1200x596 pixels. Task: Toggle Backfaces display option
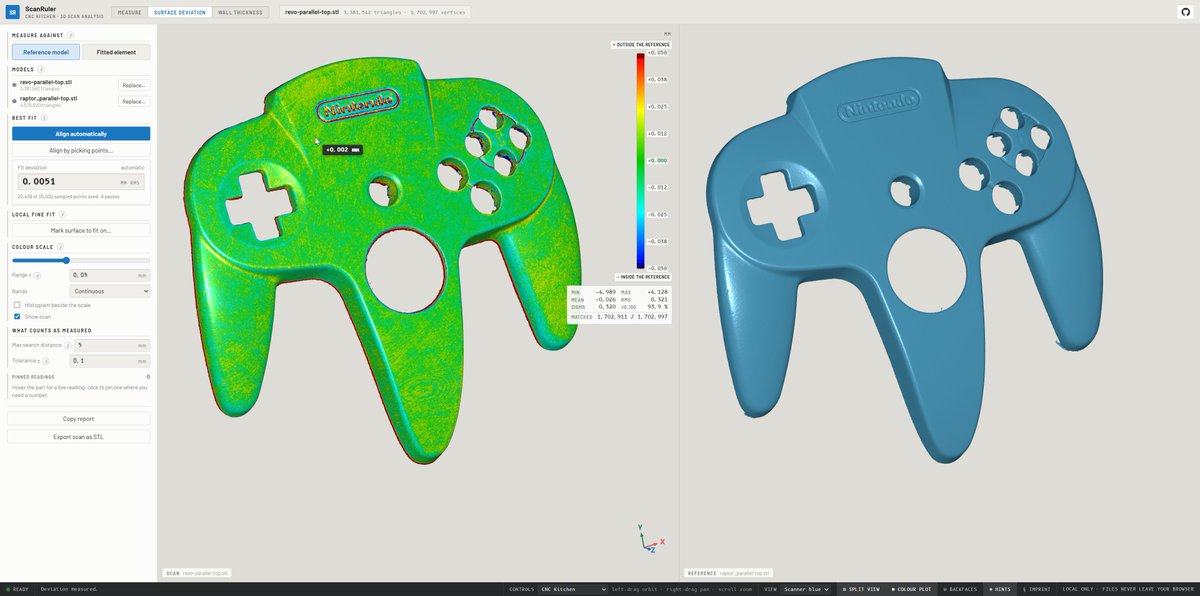point(960,589)
